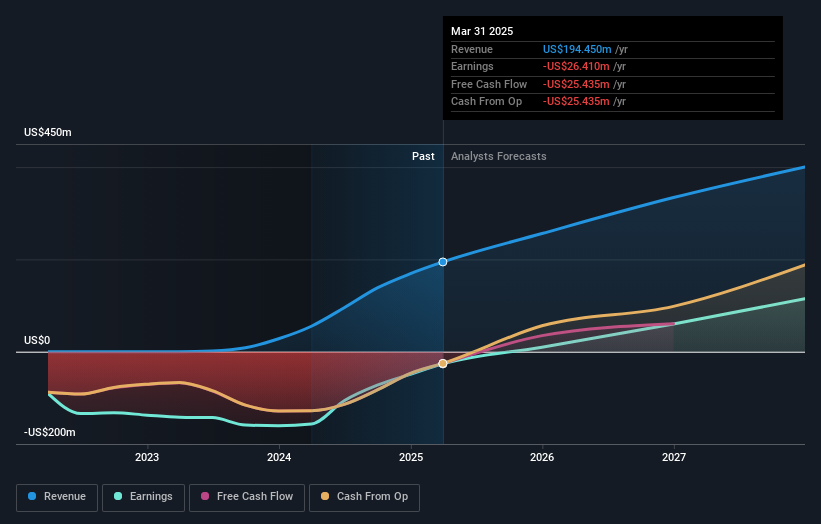Image resolution: width=821 pixels, height=524 pixels.
Task: Click the Analysts Forecasts label
Action: [x=498, y=156]
